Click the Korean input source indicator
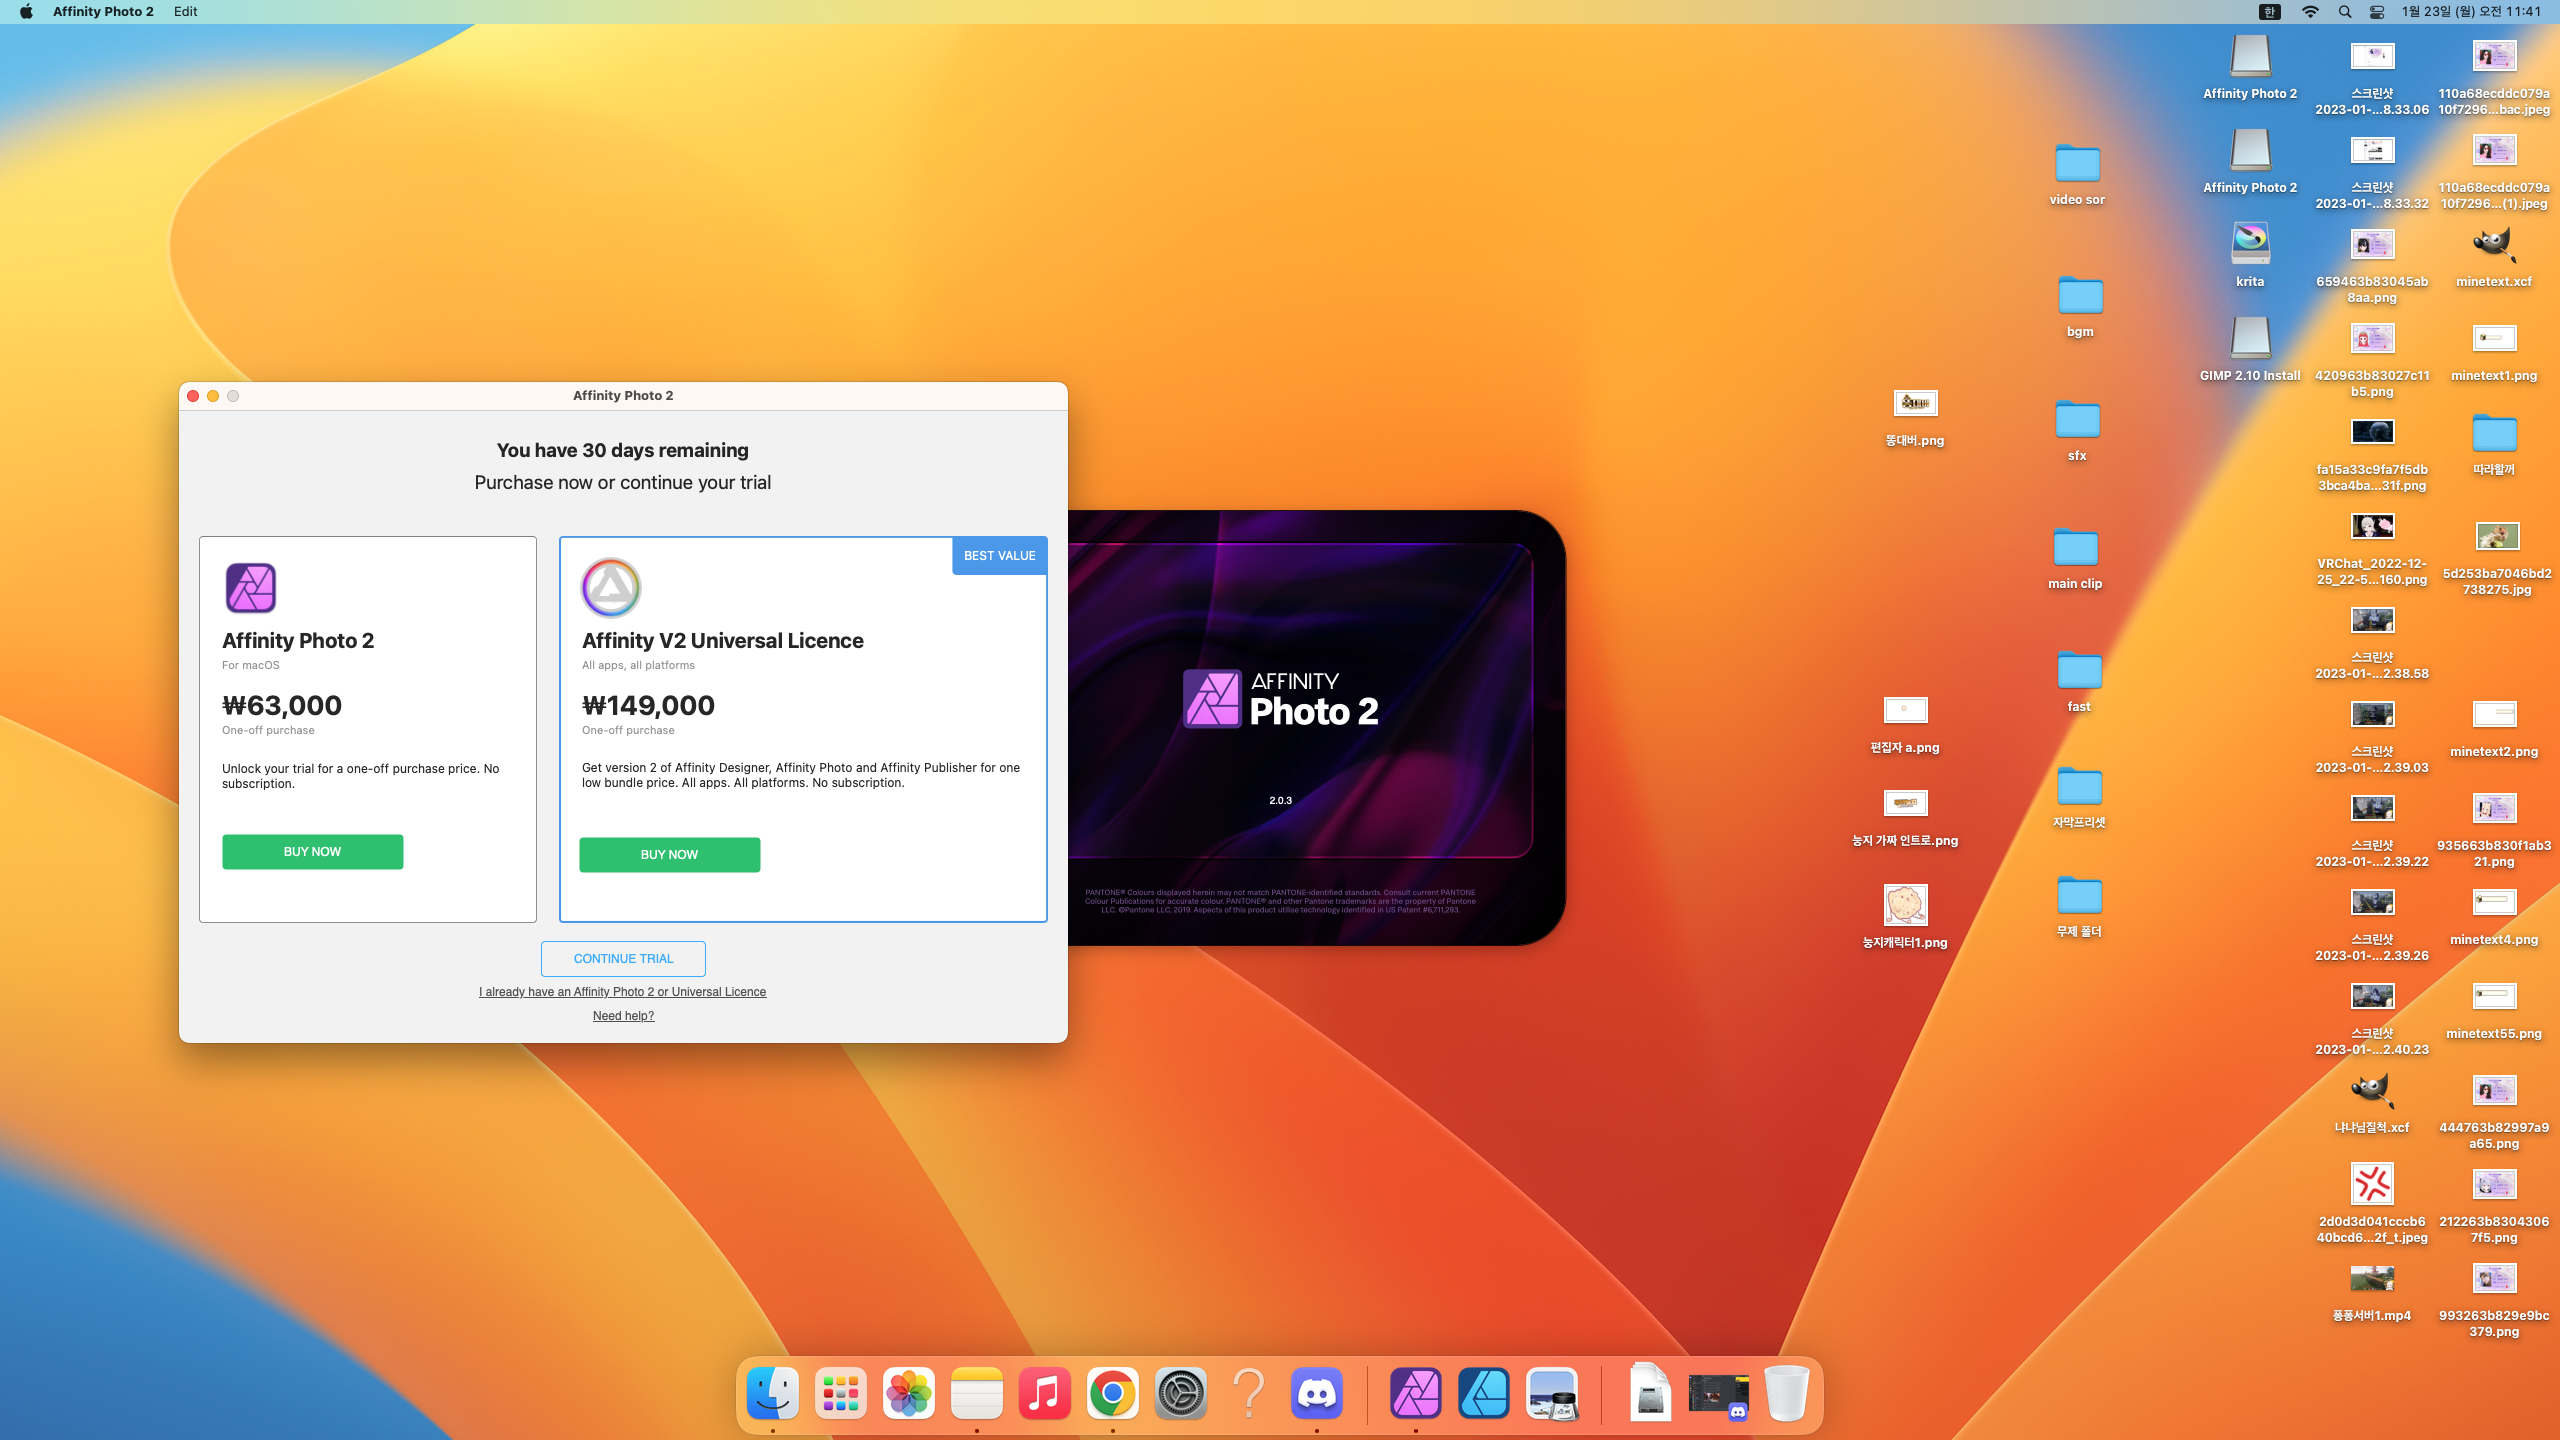Viewport: 2560px width, 1440px height. click(2270, 12)
